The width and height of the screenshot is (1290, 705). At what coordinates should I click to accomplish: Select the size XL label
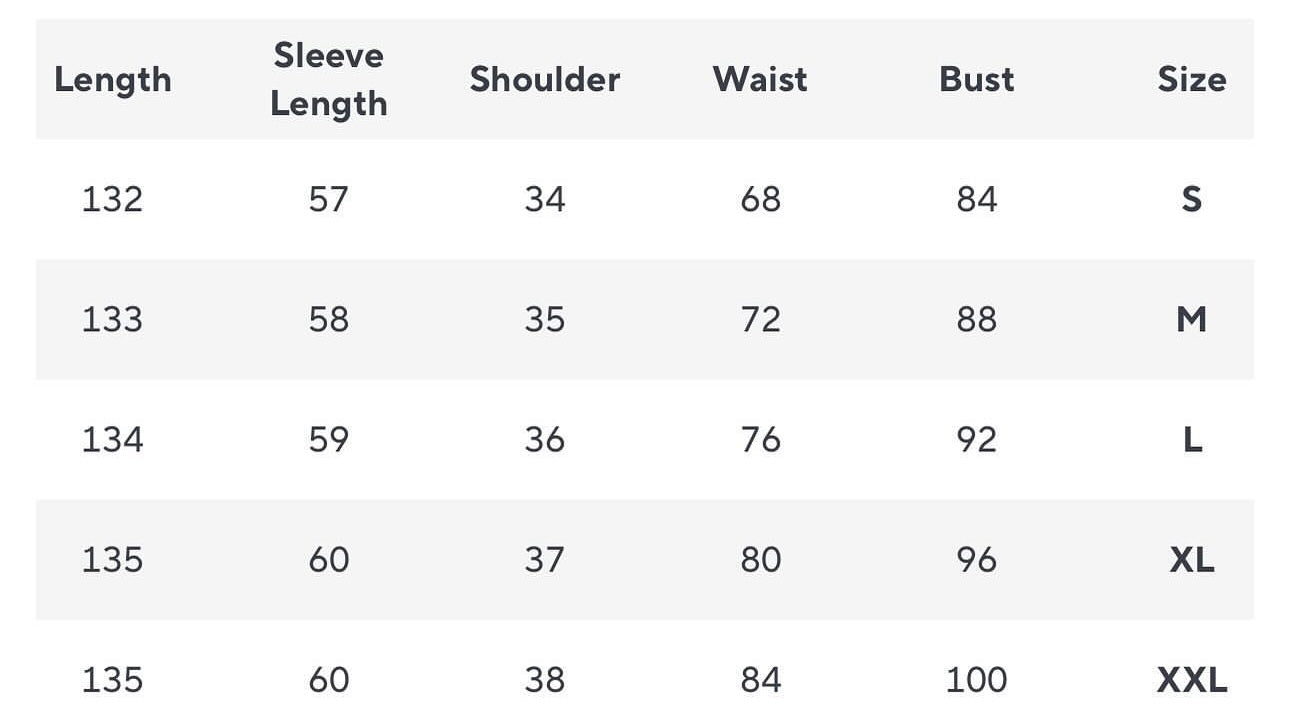(x=1192, y=559)
